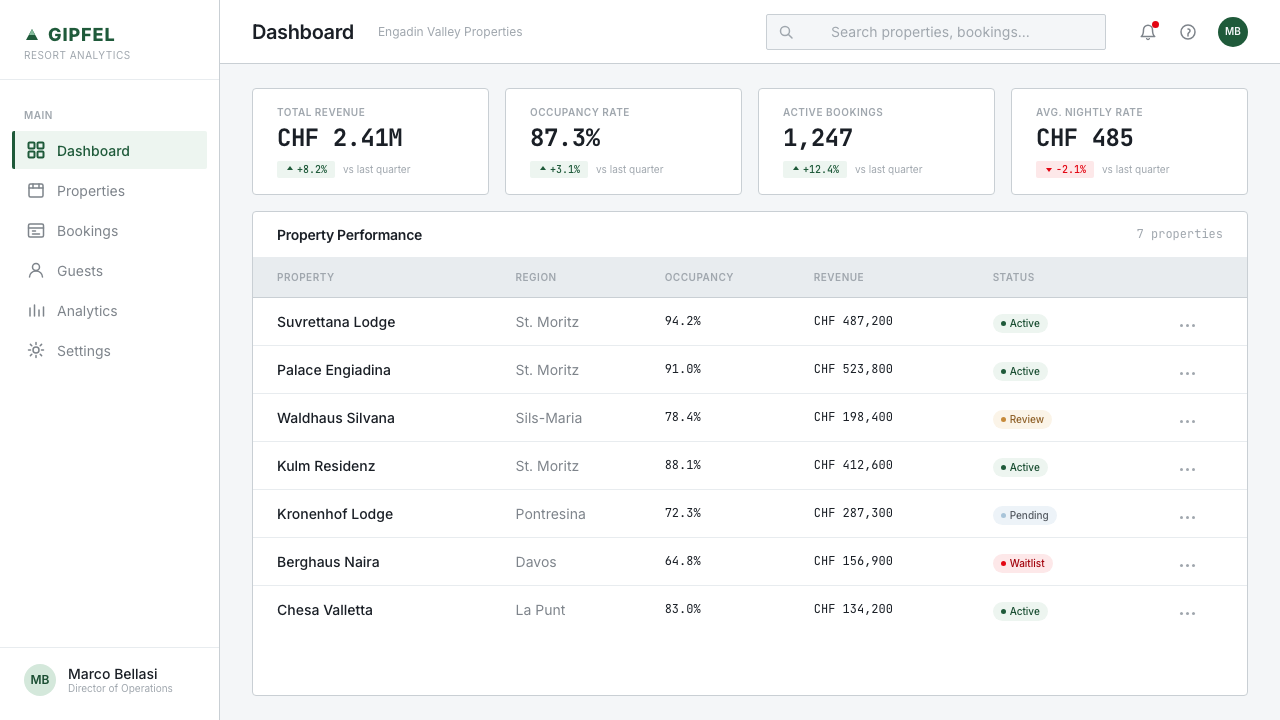Click the help question mark icon
Viewport: 1280px width, 720px height.
pyautogui.click(x=1188, y=32)
